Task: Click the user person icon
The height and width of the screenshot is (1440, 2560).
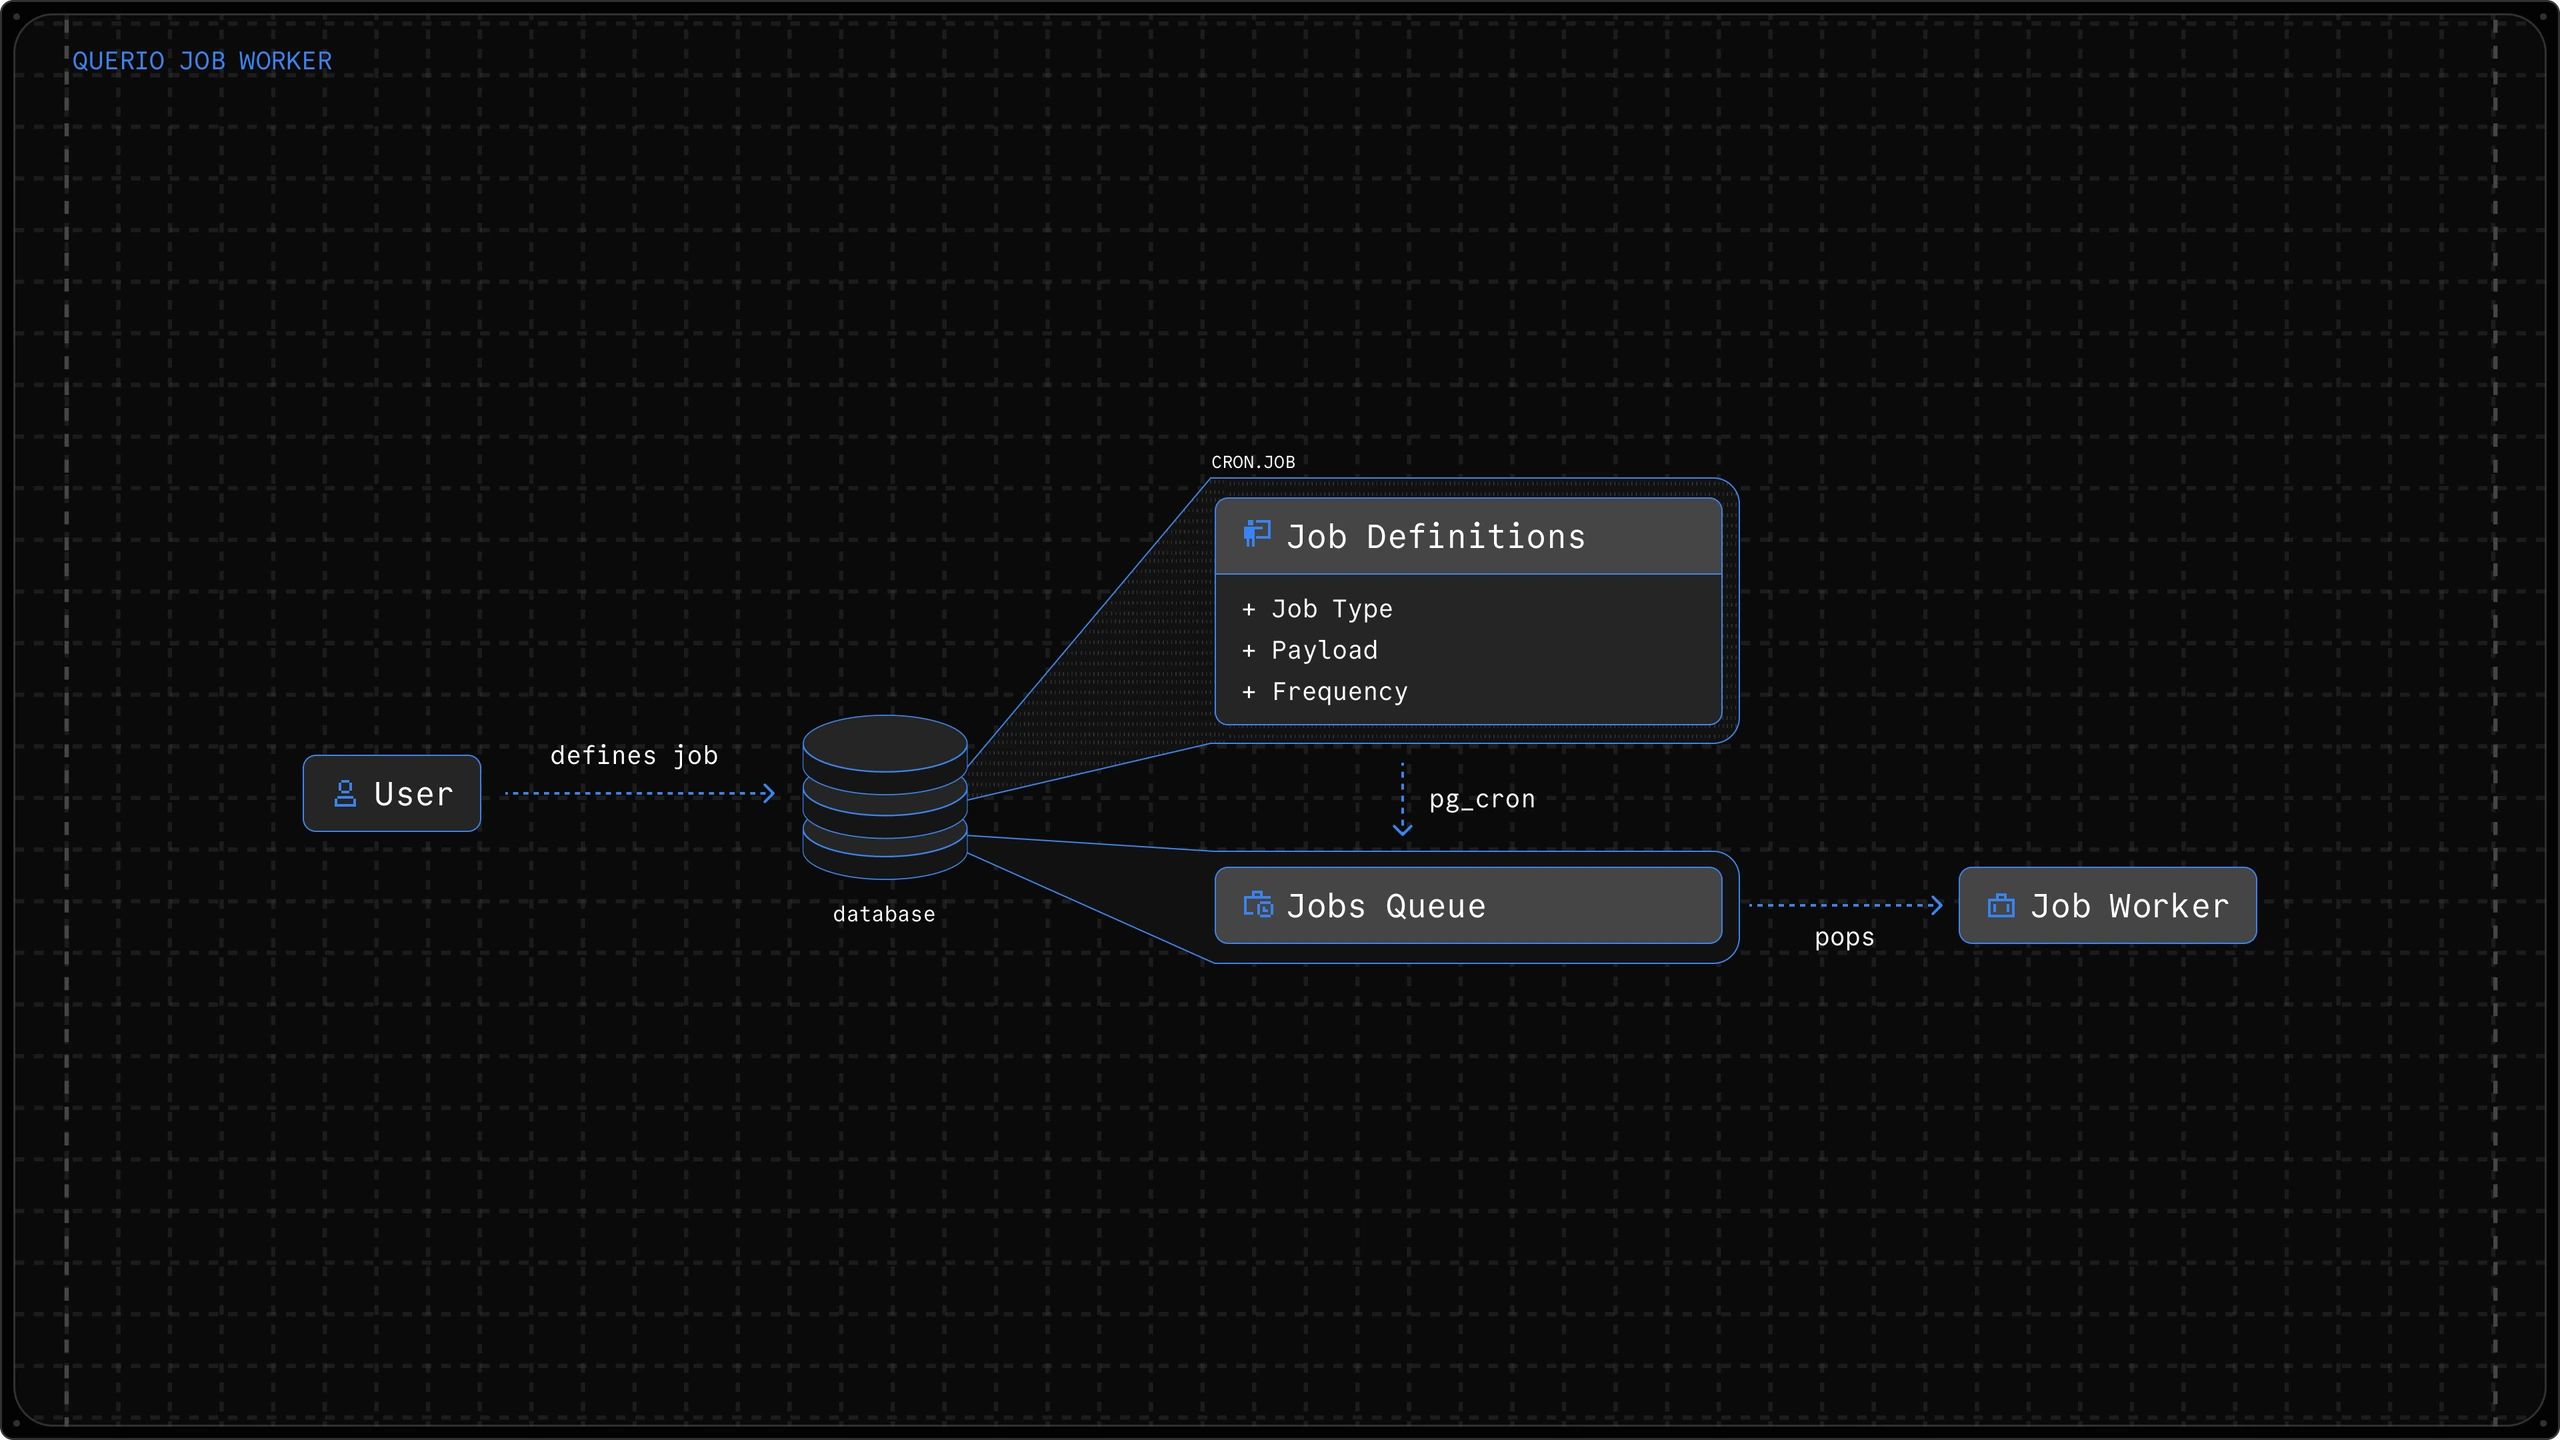Action: click(345, 794)
